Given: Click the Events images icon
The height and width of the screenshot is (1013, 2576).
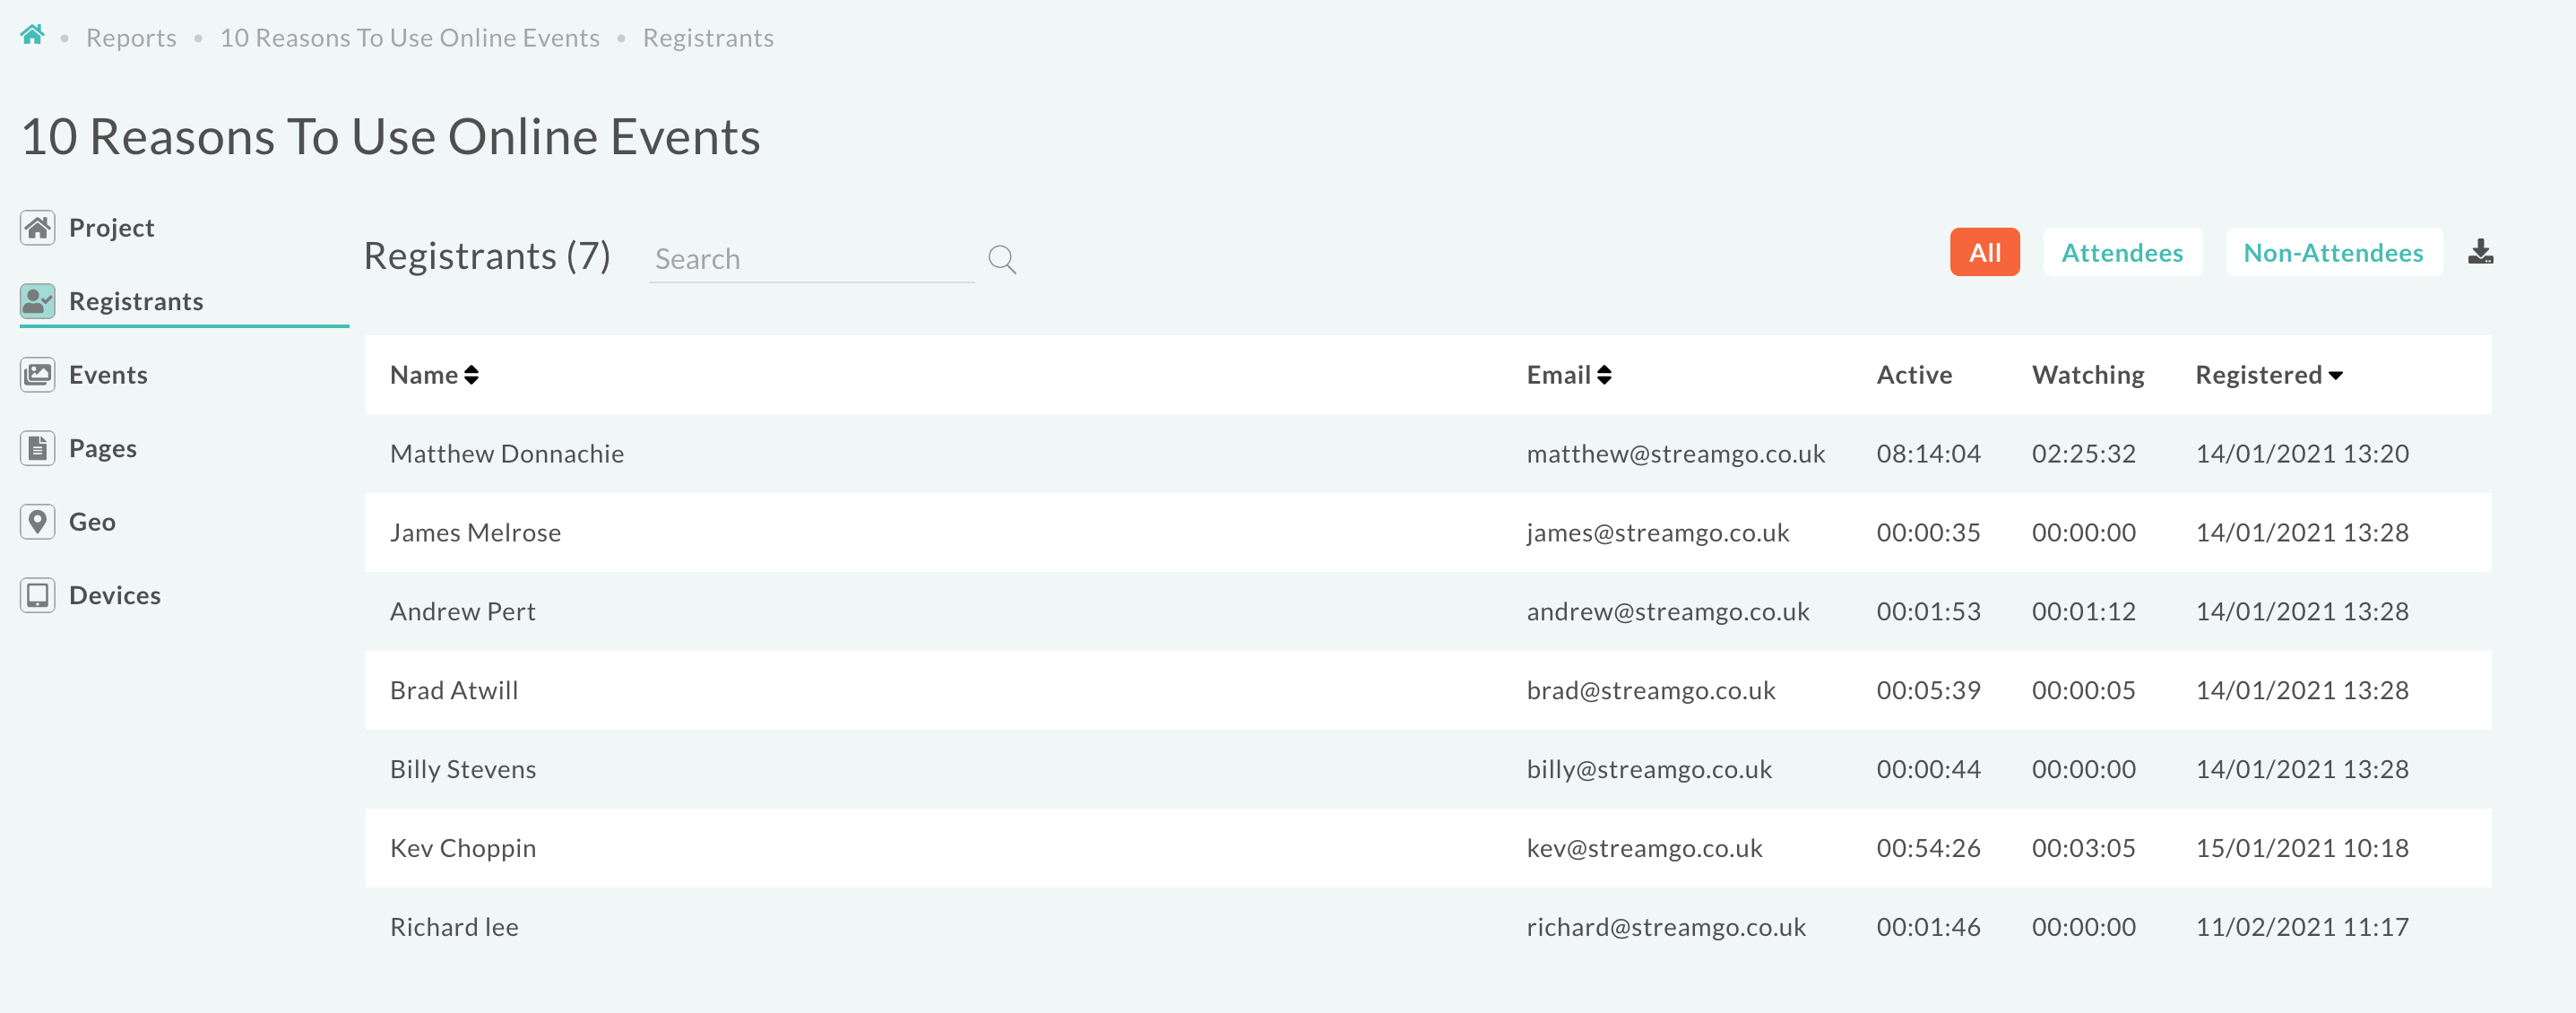Looking at the screenshot, I should point(37,375).
